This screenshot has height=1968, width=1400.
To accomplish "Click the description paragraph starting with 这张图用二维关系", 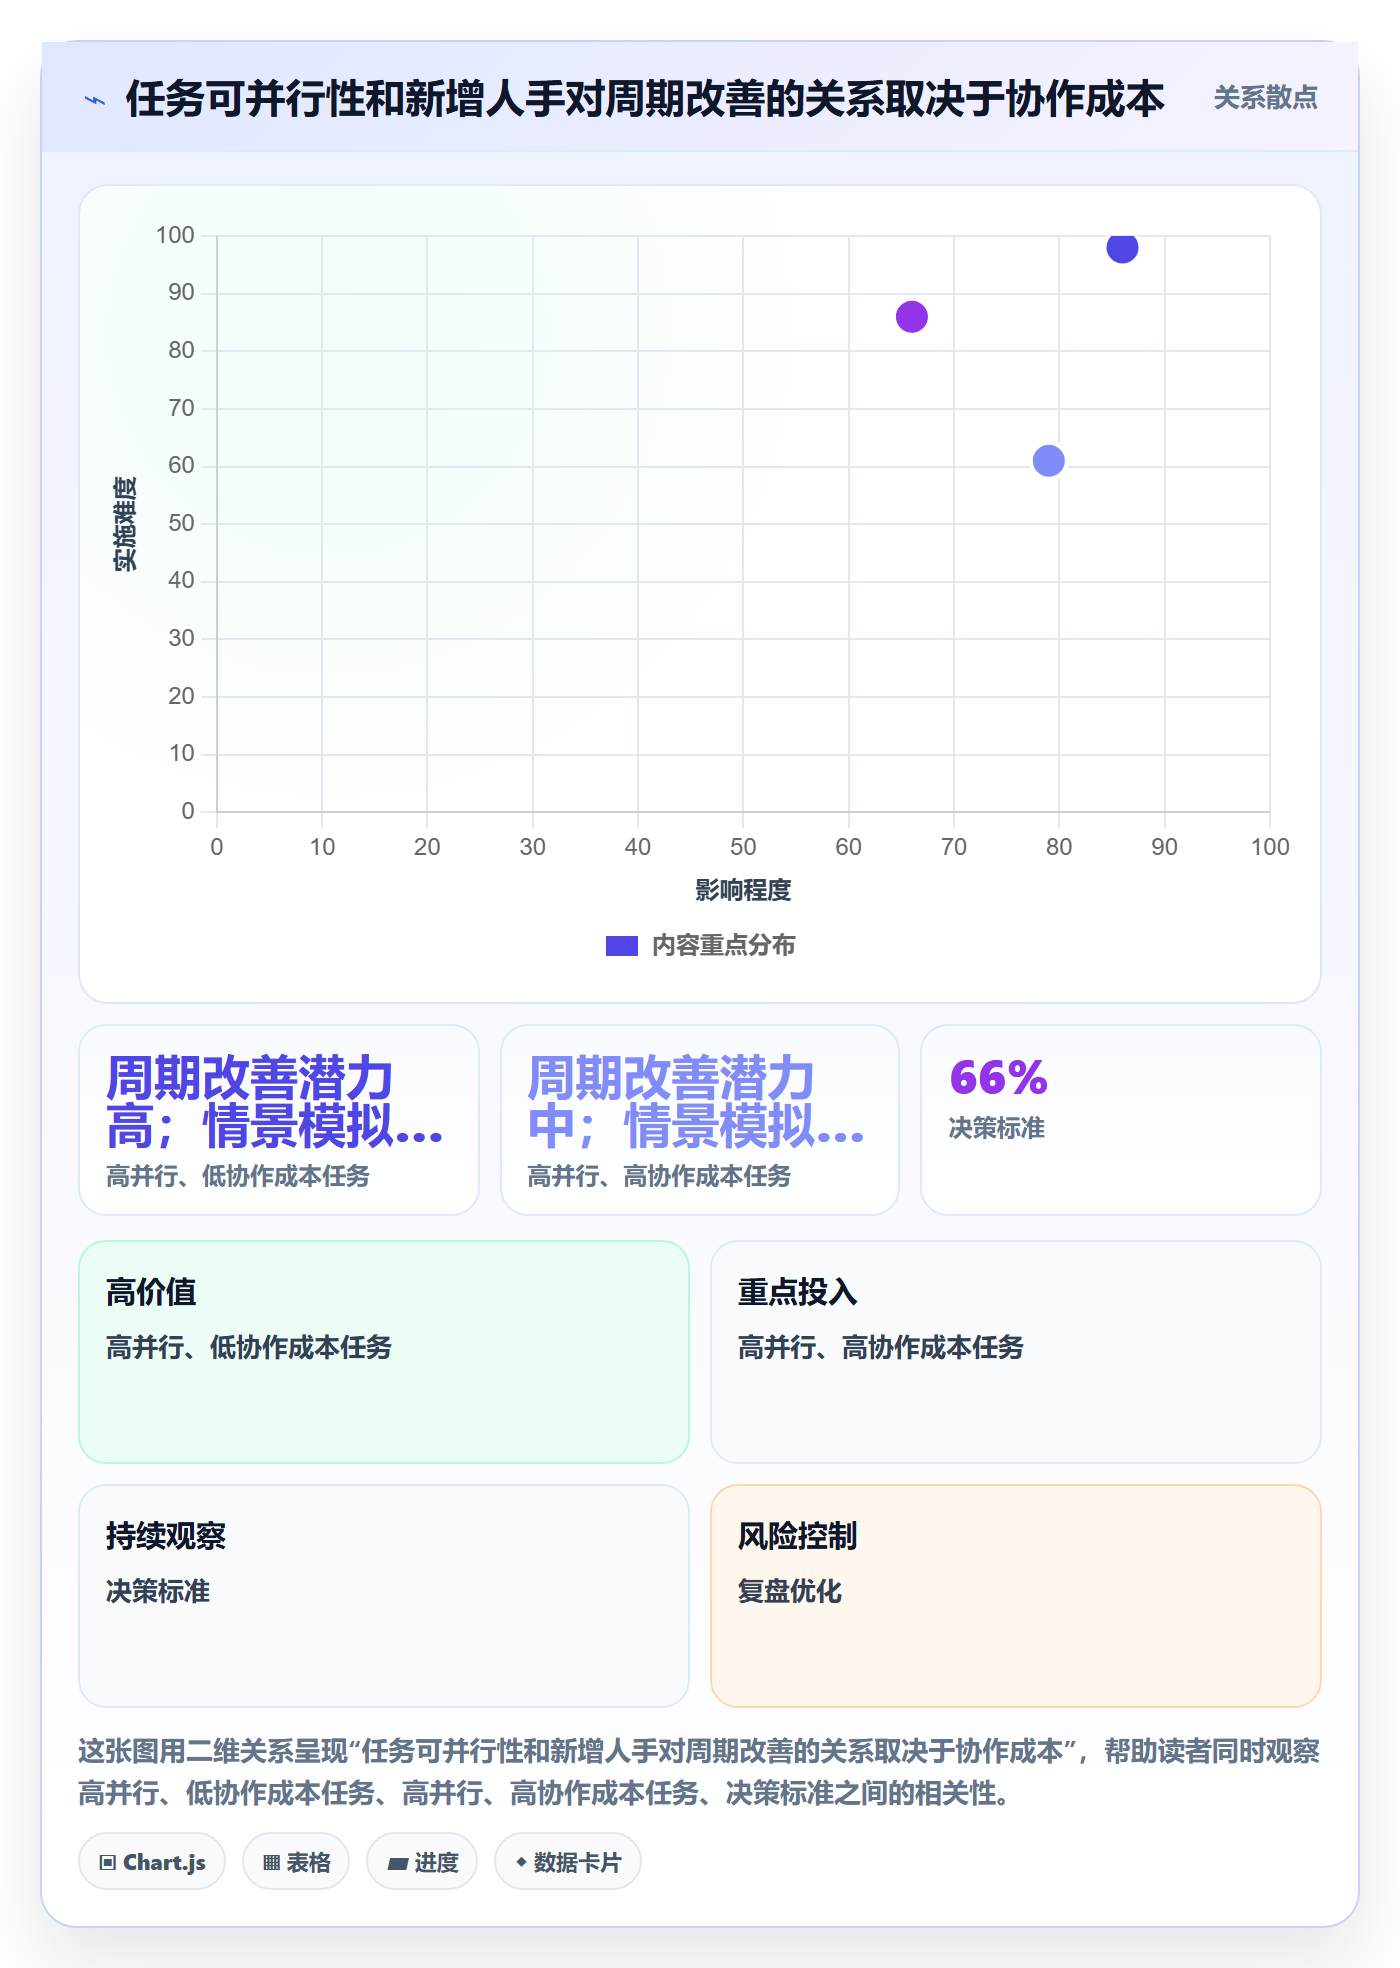I will pyautogui.click(x=699, y=1772).
